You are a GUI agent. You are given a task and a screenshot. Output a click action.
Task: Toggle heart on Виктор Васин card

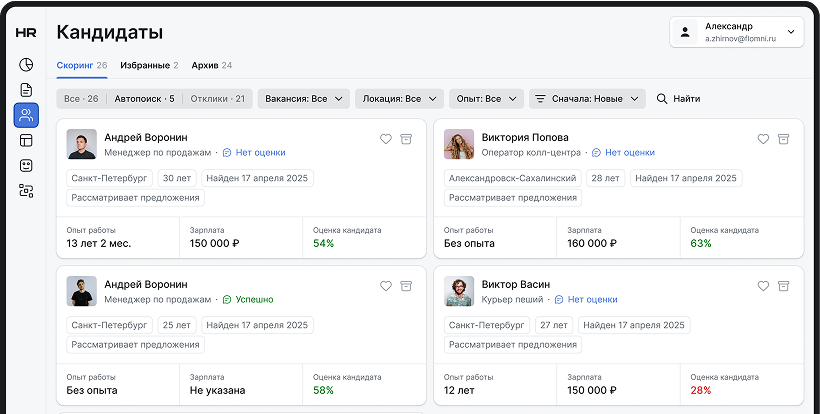(x=763, y=286)
